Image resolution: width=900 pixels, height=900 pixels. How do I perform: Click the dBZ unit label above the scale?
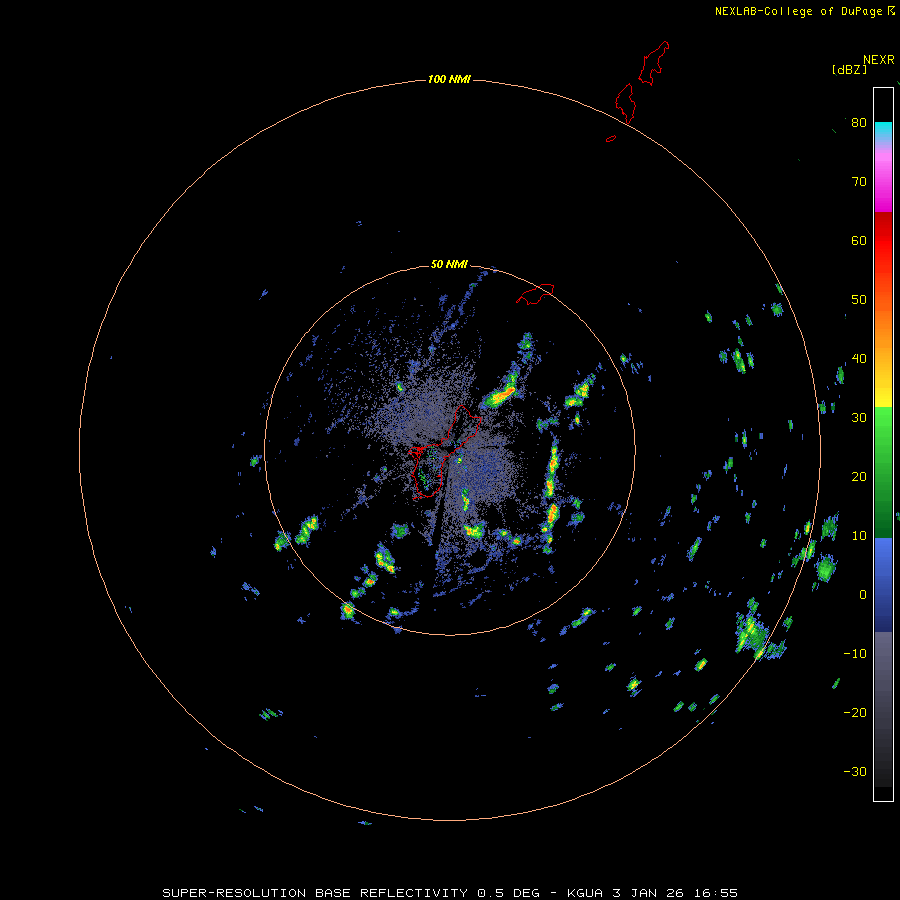(849, 70)
